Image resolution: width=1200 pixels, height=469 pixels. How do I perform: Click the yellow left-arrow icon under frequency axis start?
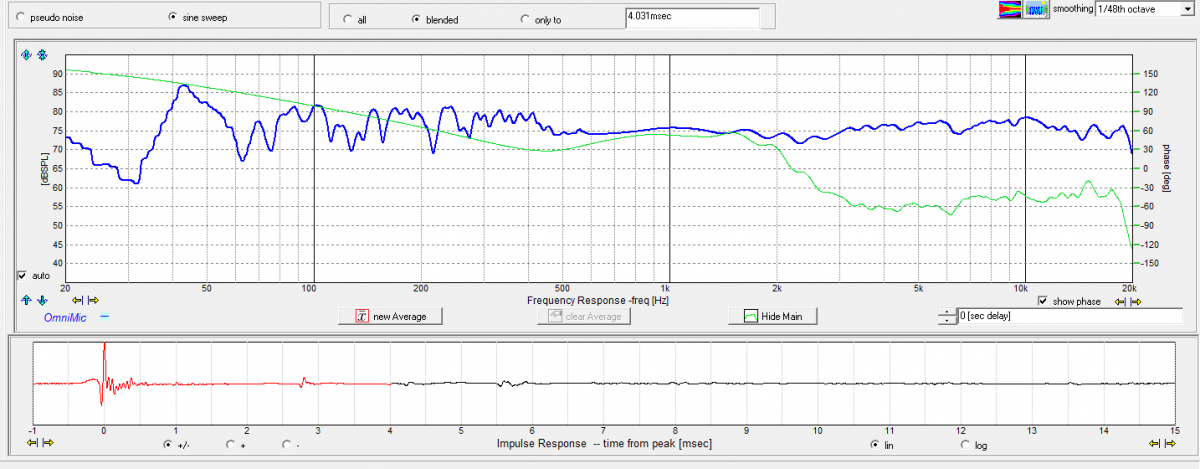pyautogui.click(x=77, y=299)
